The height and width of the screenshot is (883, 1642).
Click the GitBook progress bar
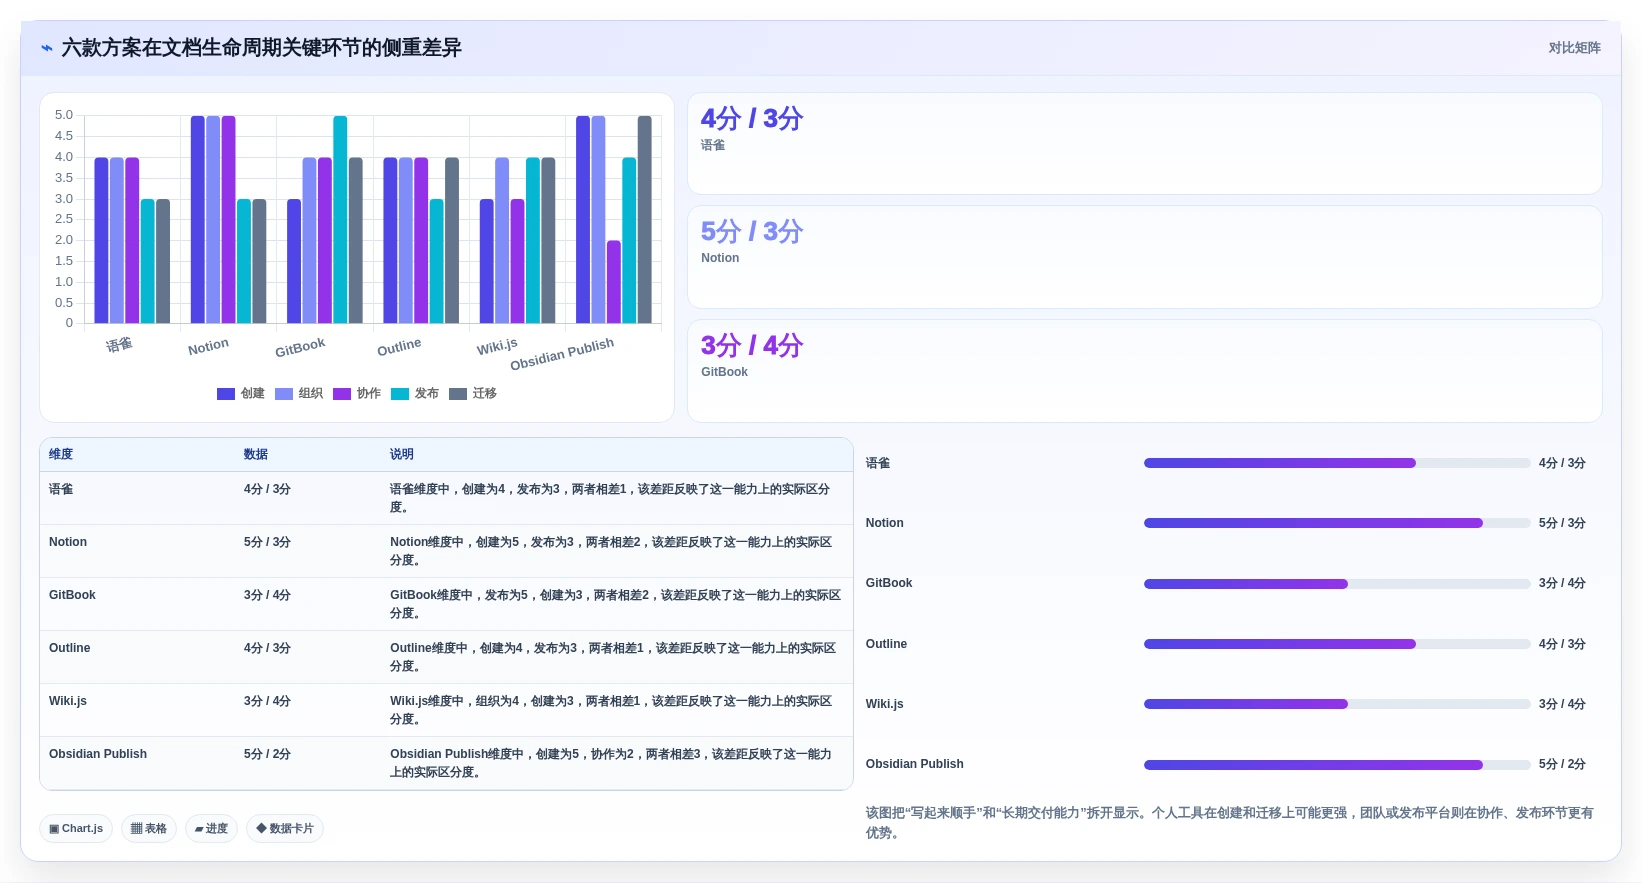[1337, 583]
